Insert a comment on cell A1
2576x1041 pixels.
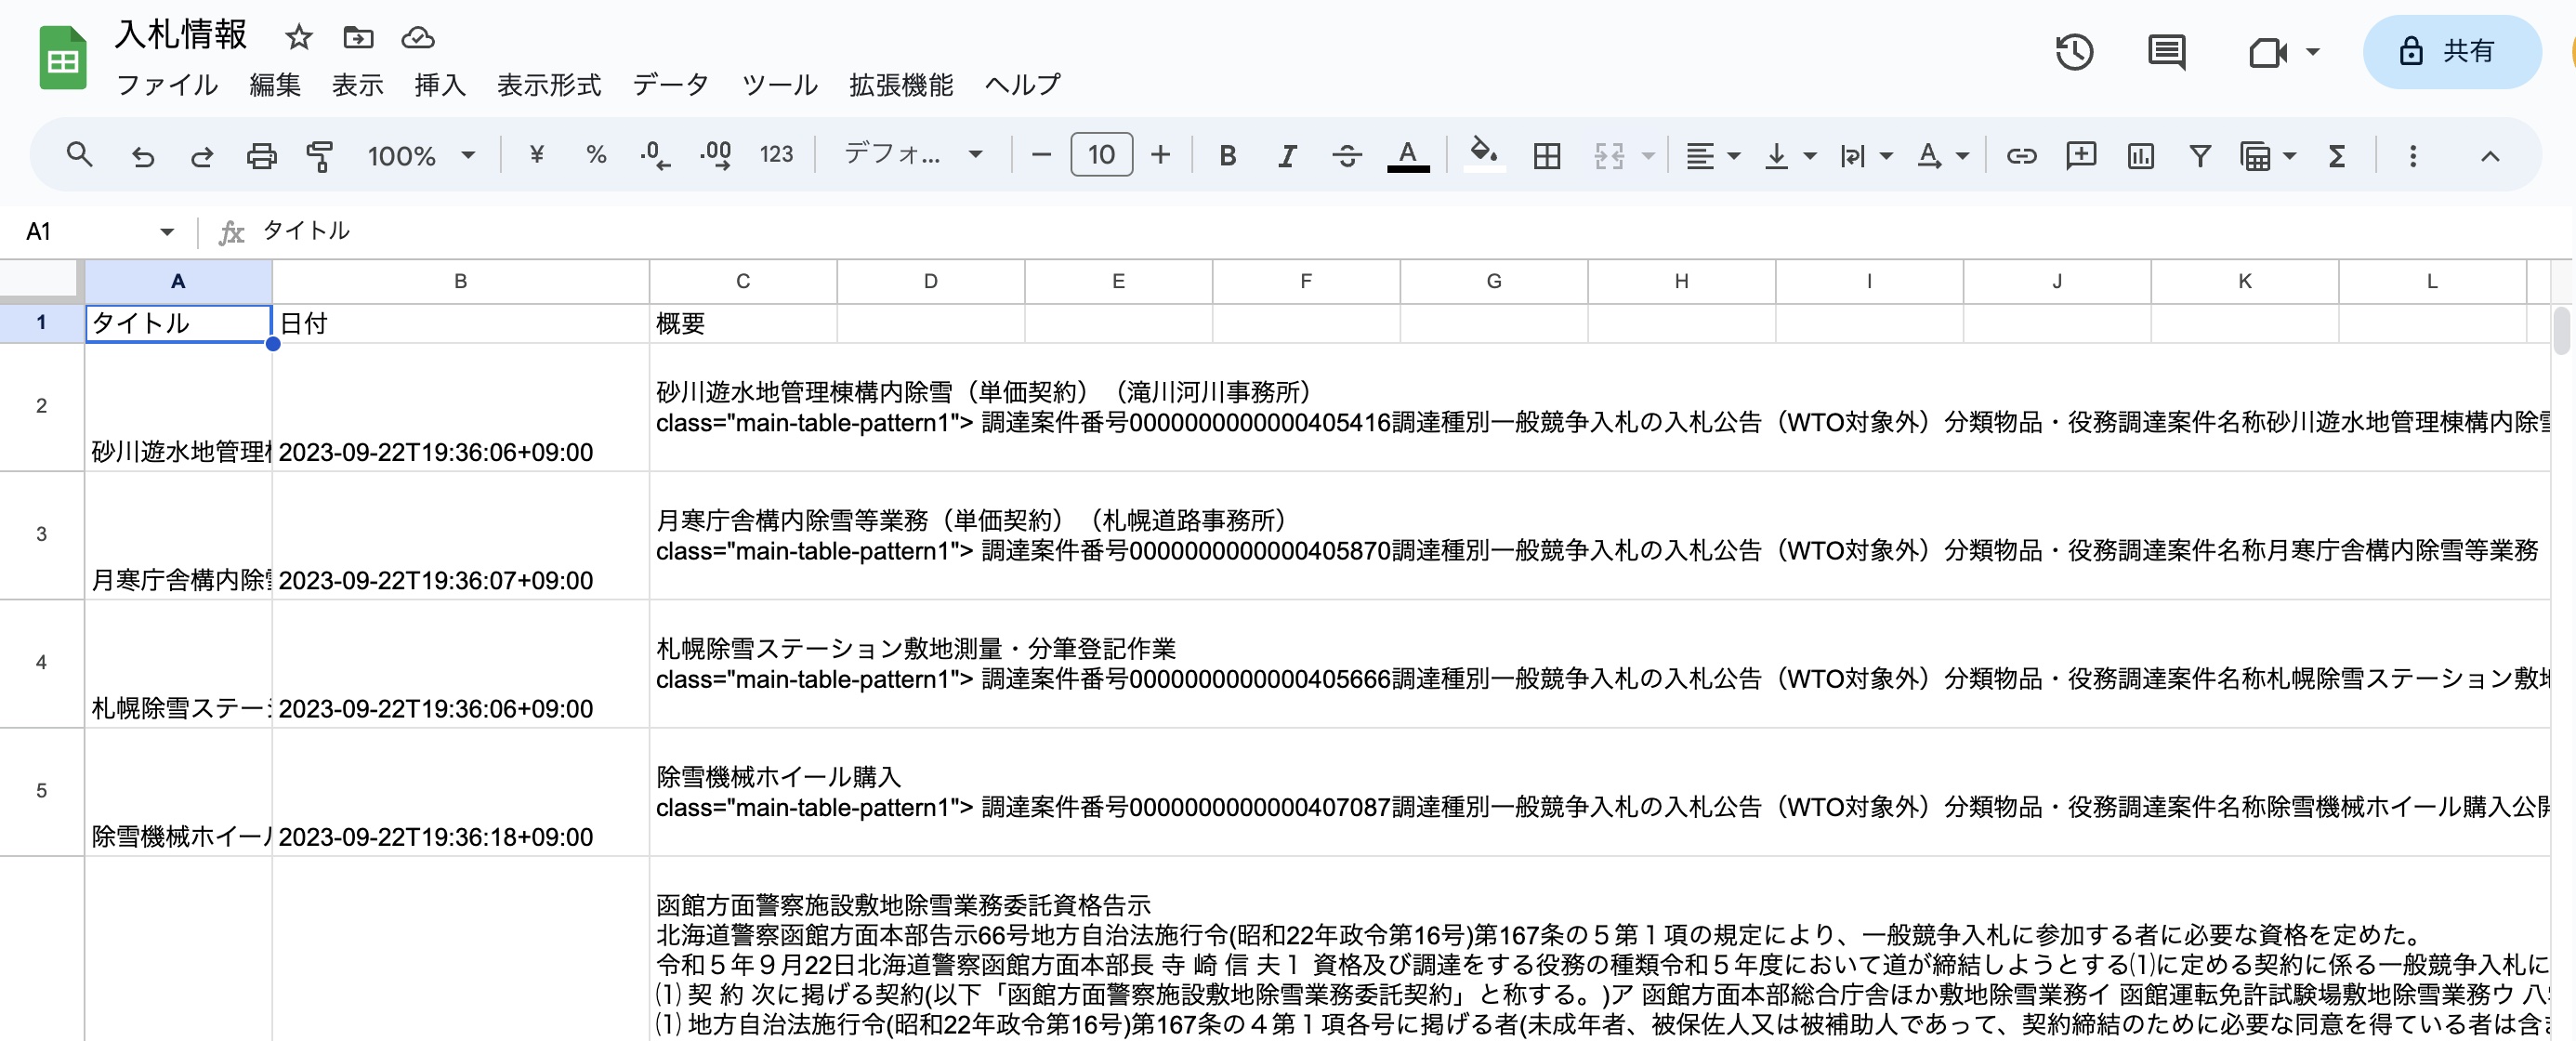point(2080,155)
